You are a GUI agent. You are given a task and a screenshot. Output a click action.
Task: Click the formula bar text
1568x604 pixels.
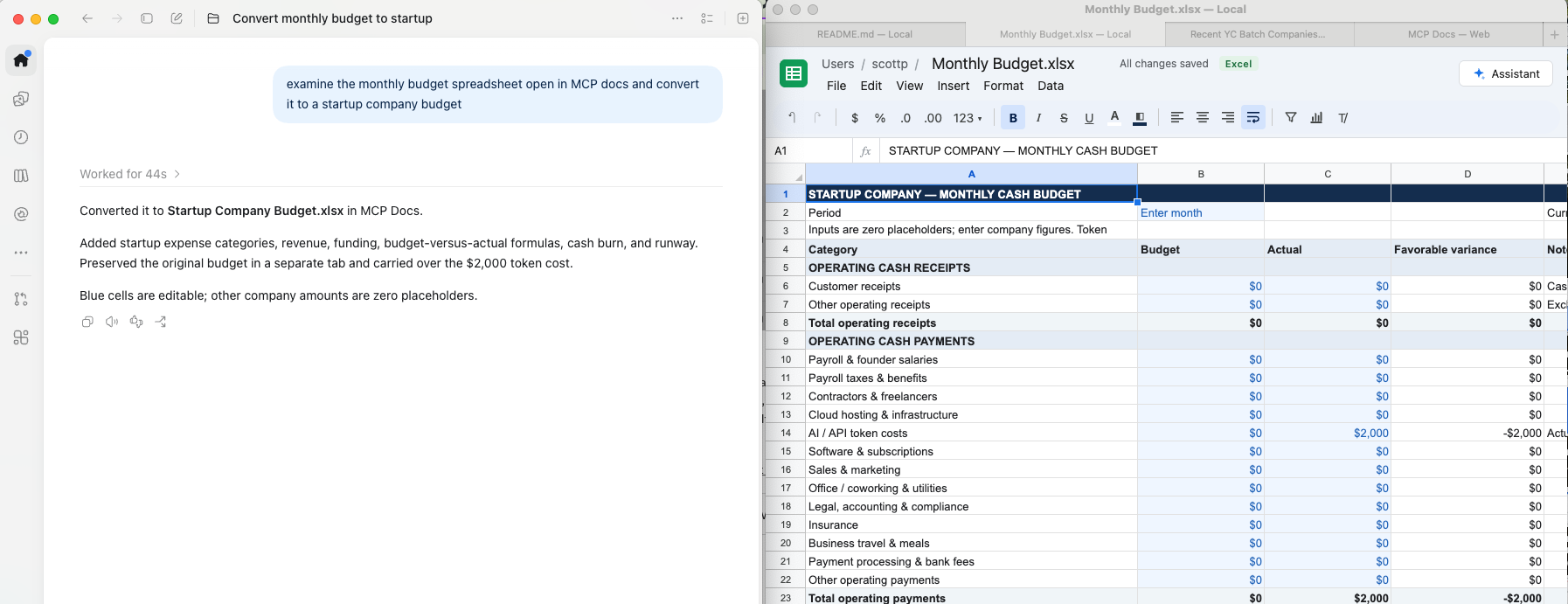(1022, 151)
